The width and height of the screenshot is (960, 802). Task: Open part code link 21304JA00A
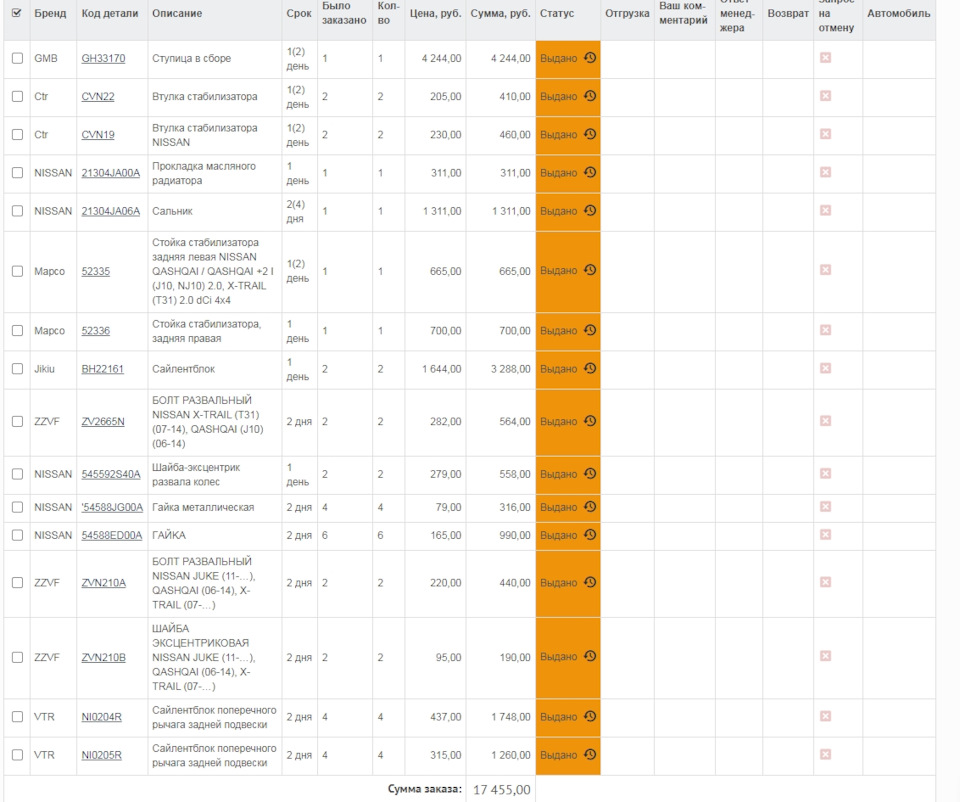click(110, 173)
